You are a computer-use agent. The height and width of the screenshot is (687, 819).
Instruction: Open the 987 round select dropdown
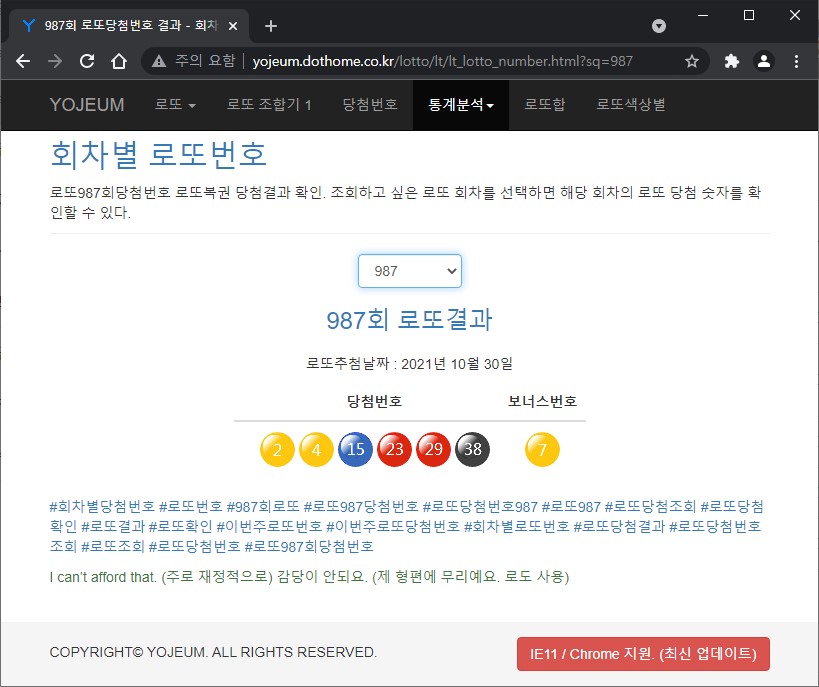410,271
